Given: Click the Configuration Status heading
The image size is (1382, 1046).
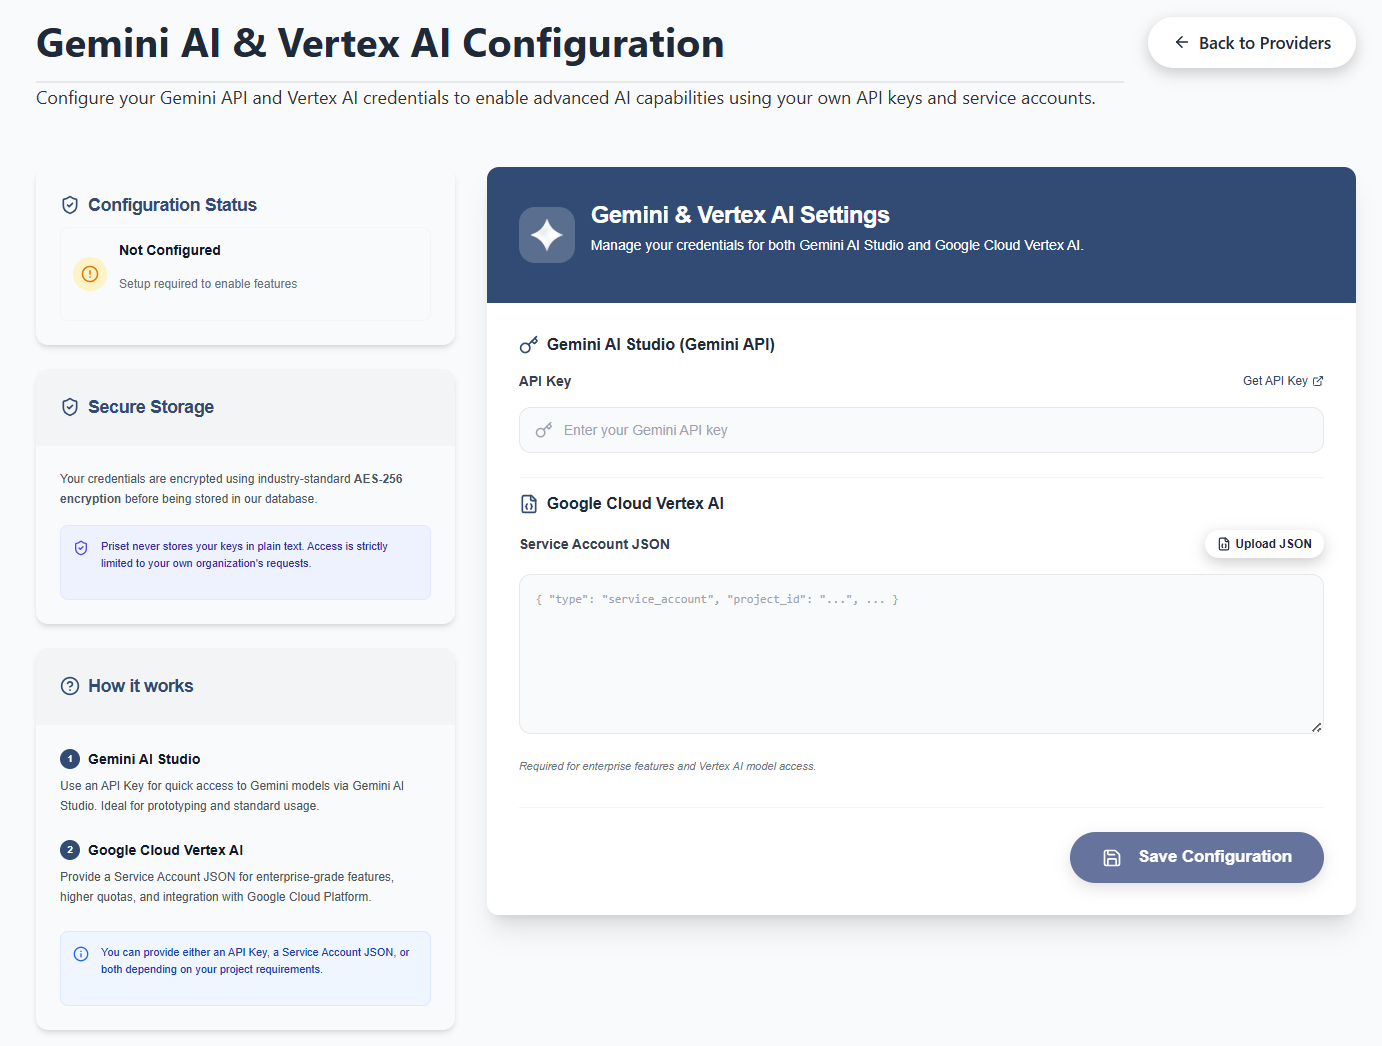Looking at the screenshot, I should point(172,205).
